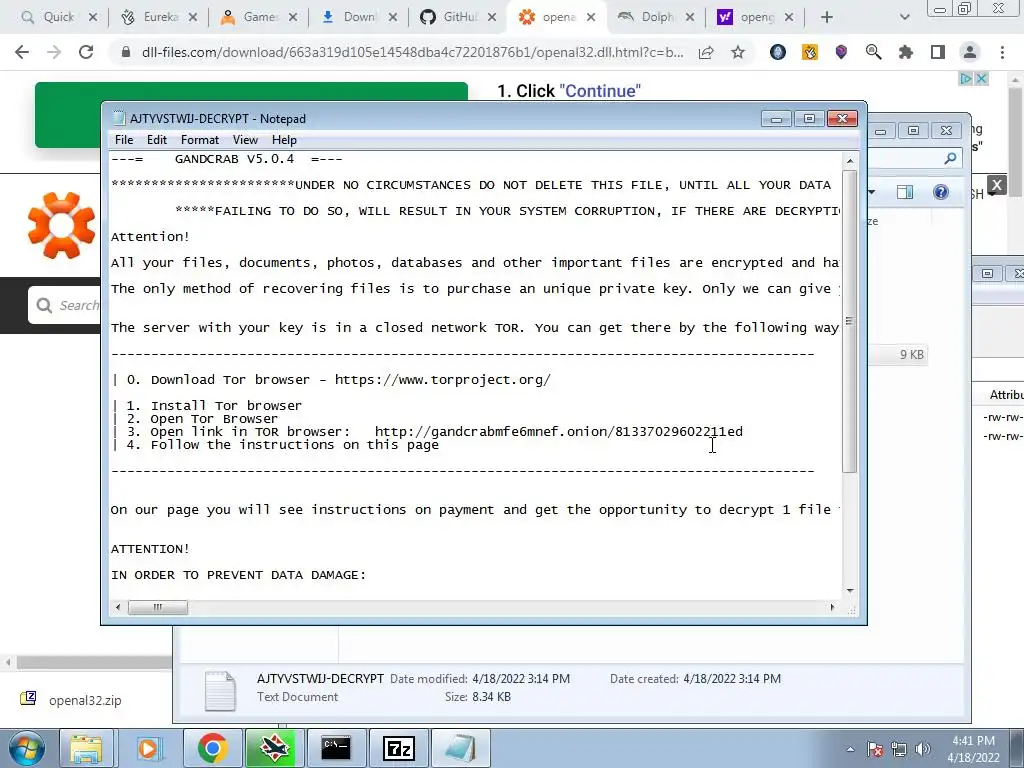The height and width of the screenshot is (768, 1024).
Task: Click Notepad vertical scrollbar thumb
Action: tap(850, 321)
